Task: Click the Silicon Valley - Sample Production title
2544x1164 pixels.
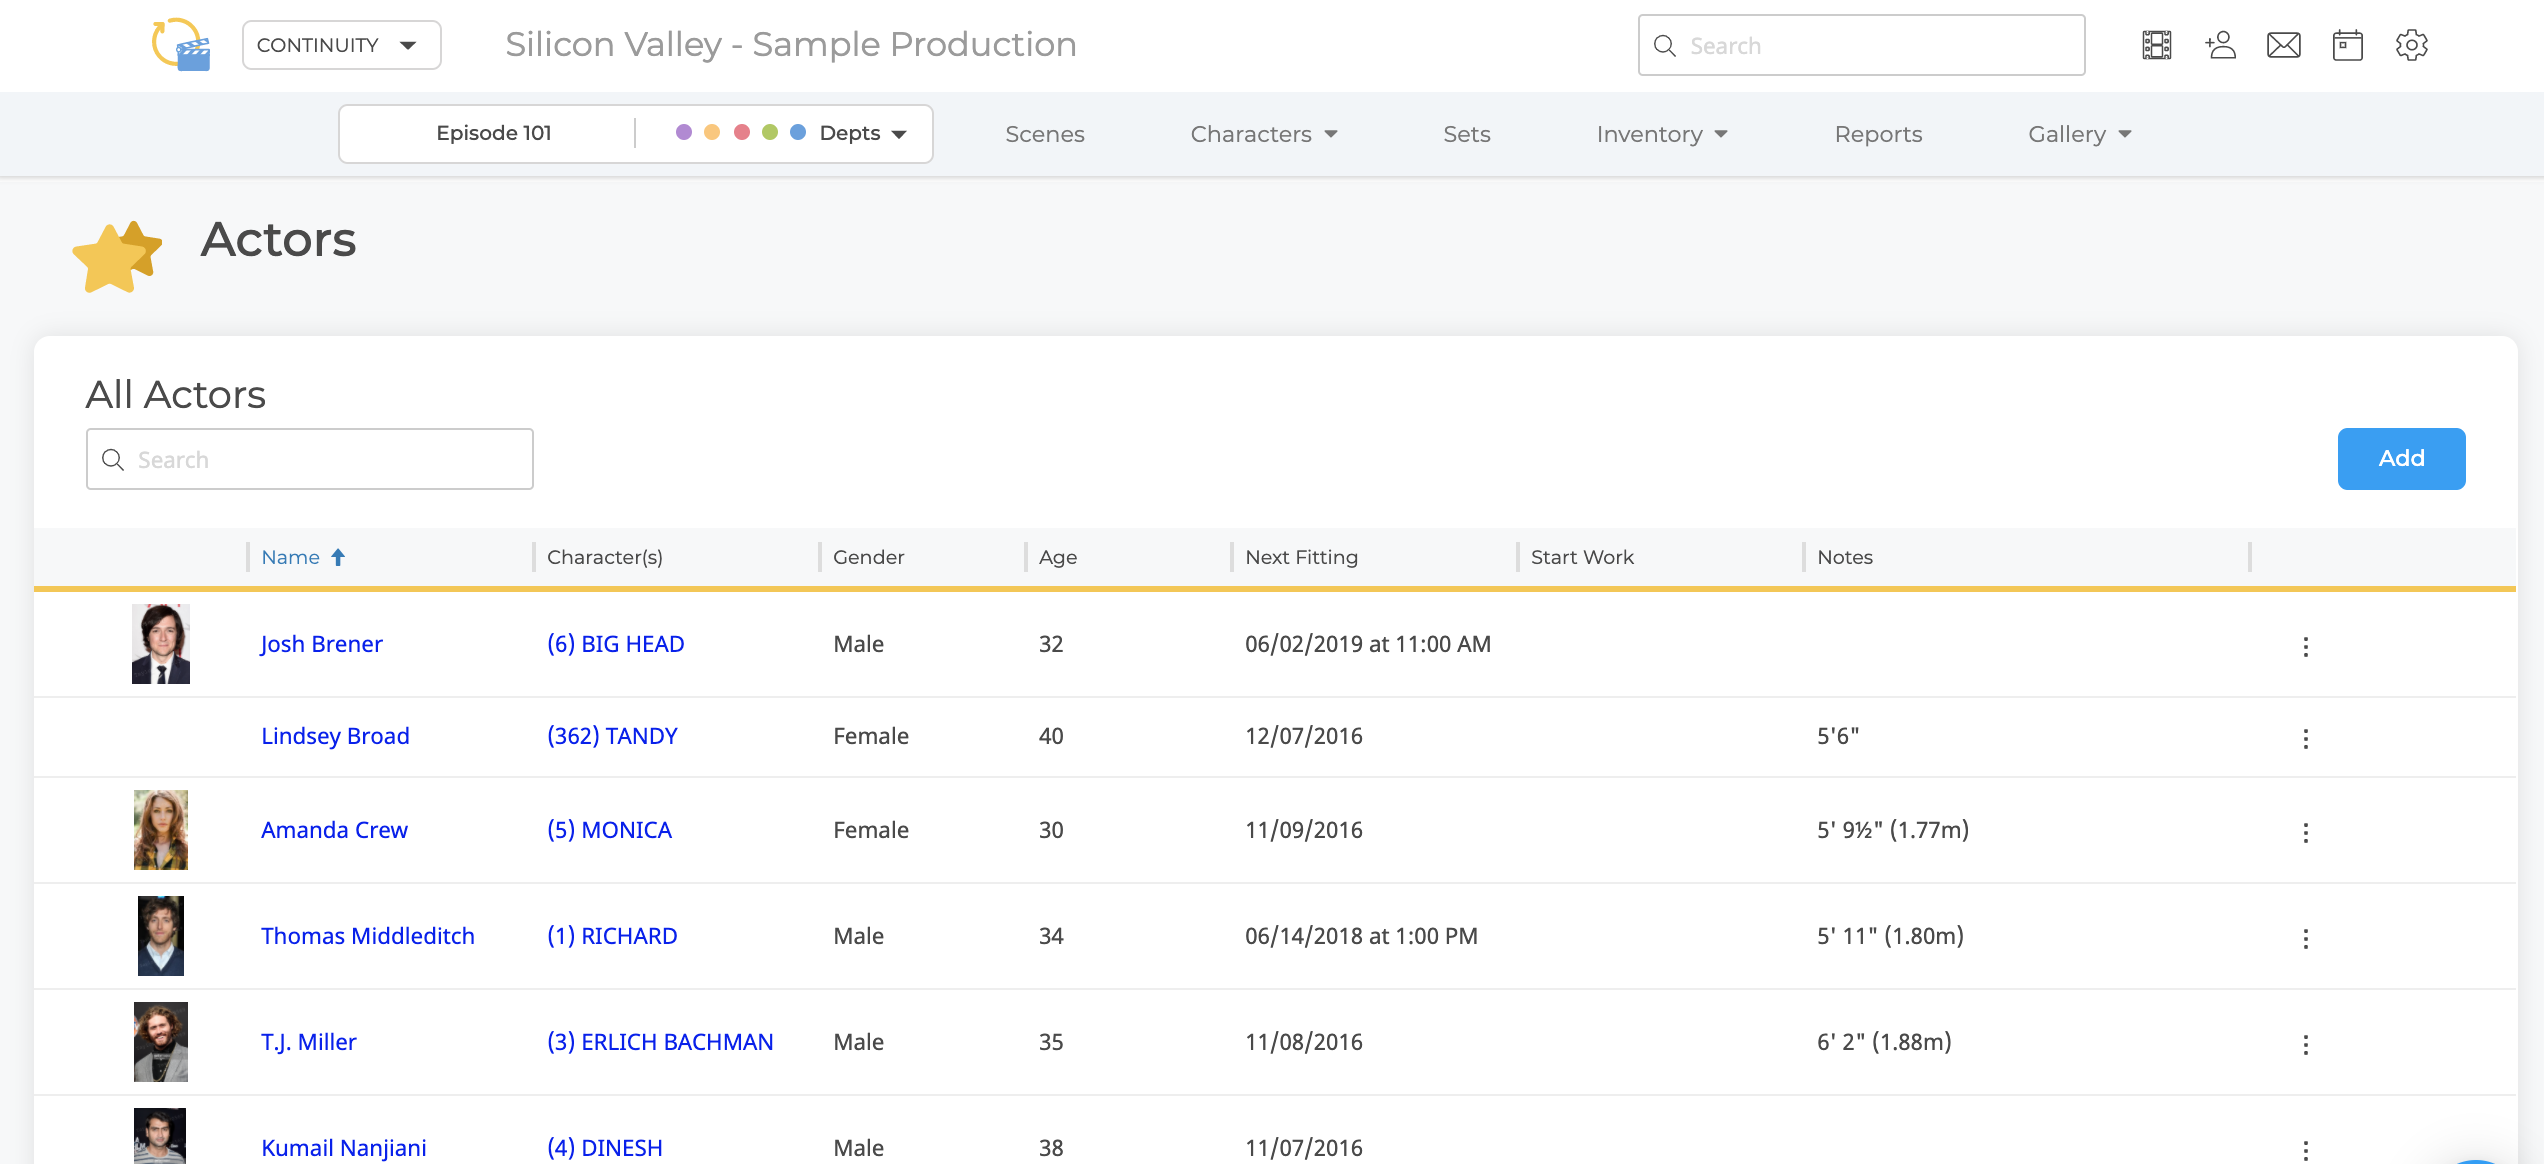Action: [x=791, y=44]
